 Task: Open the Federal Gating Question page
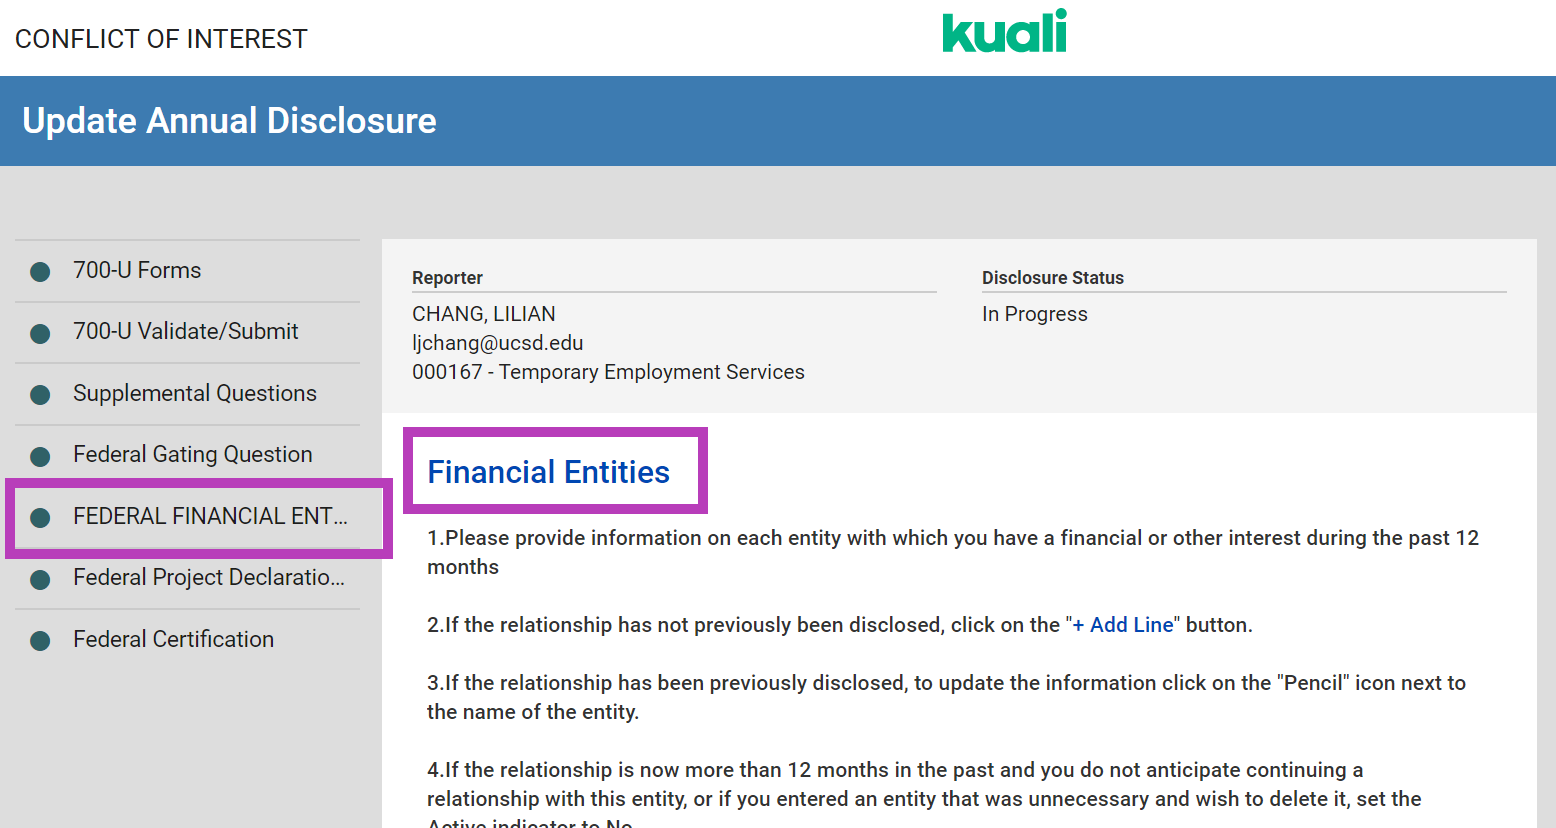pyautogui.click(x=192, y=454)
